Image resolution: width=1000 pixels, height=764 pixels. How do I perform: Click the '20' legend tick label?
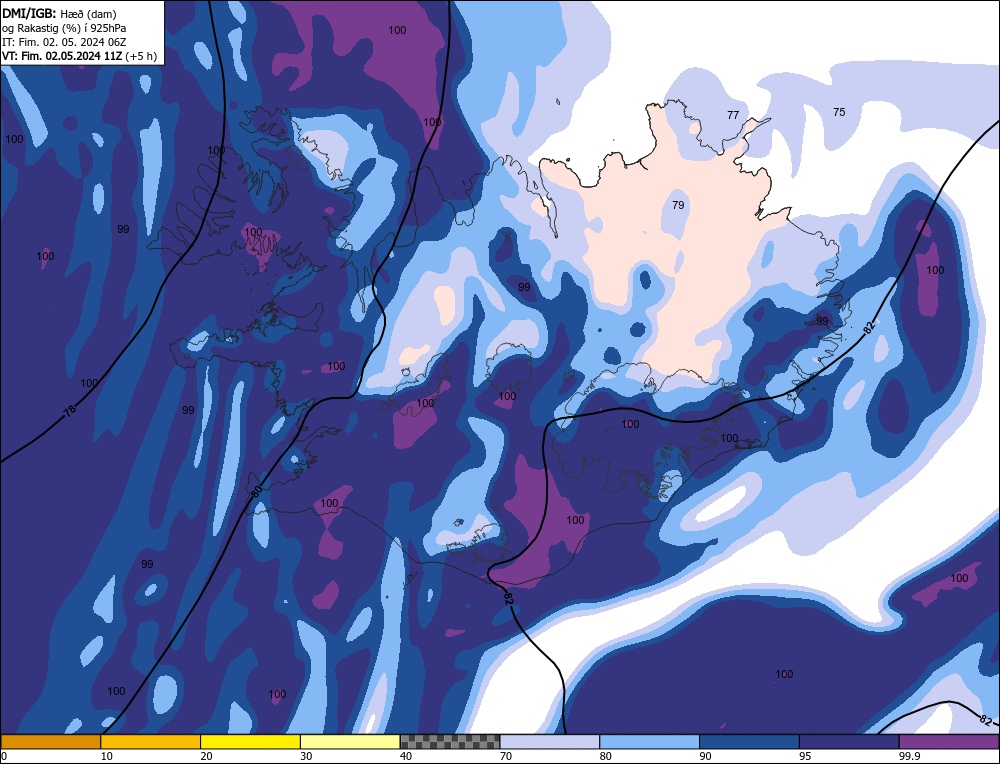pyautogui.click(x=206, y=756)
